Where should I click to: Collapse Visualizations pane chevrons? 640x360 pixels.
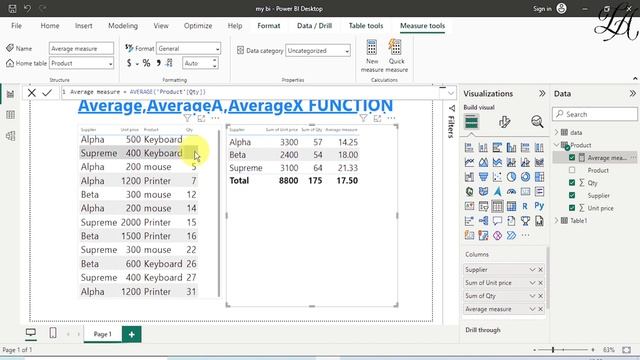click(542, 93)
